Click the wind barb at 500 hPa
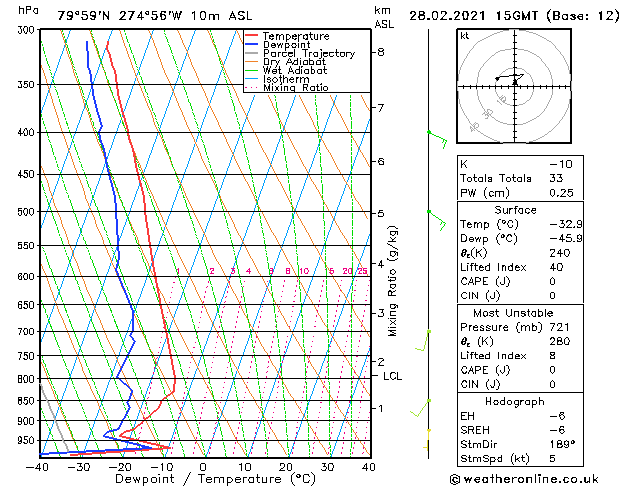The width and height of the screenshot is (629, 486). click(x=437, y=220)
